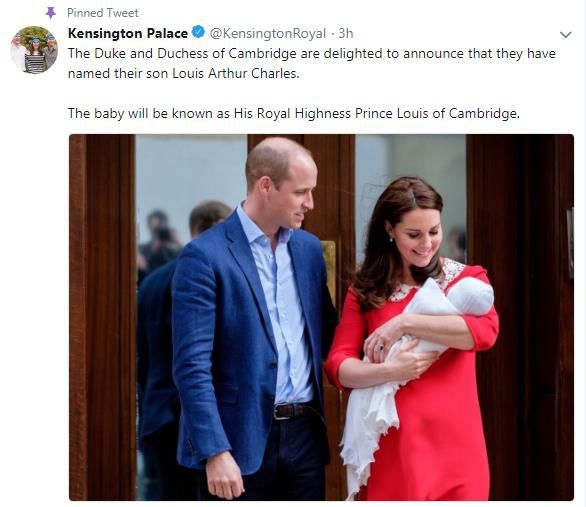Viewport: 586px width, 507px height.
Task: Click the 'Prince Louis of Cambridge' sentence
Action: point(294,113)
